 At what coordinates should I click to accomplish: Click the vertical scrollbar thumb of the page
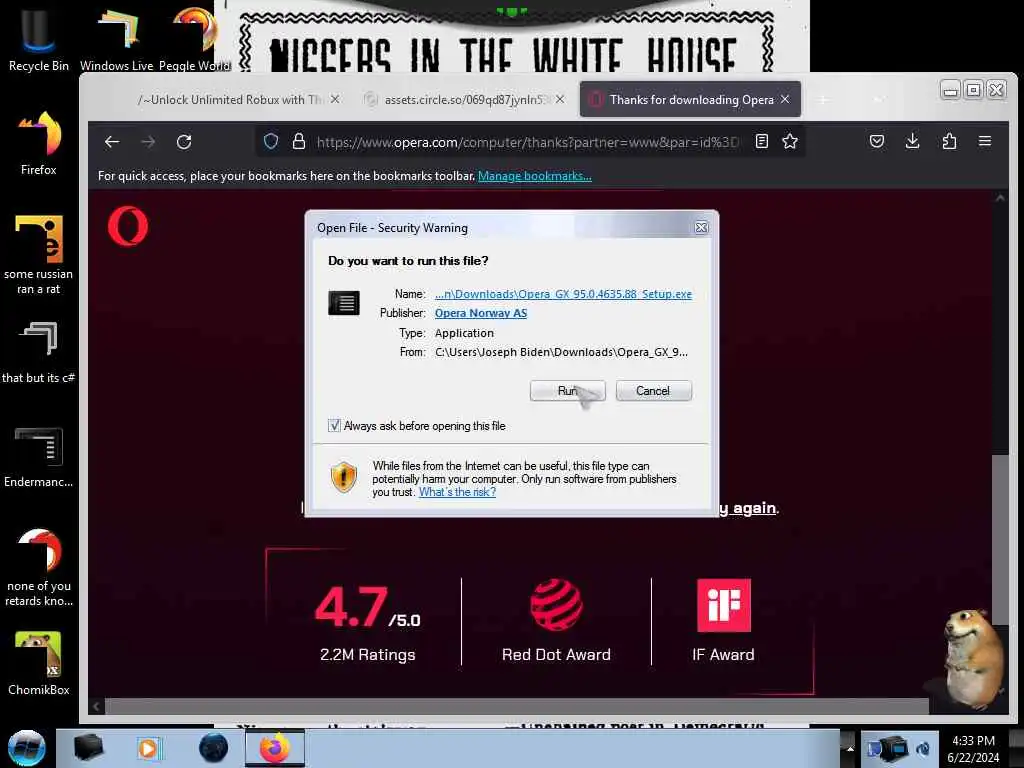[x=1000, y=539]
